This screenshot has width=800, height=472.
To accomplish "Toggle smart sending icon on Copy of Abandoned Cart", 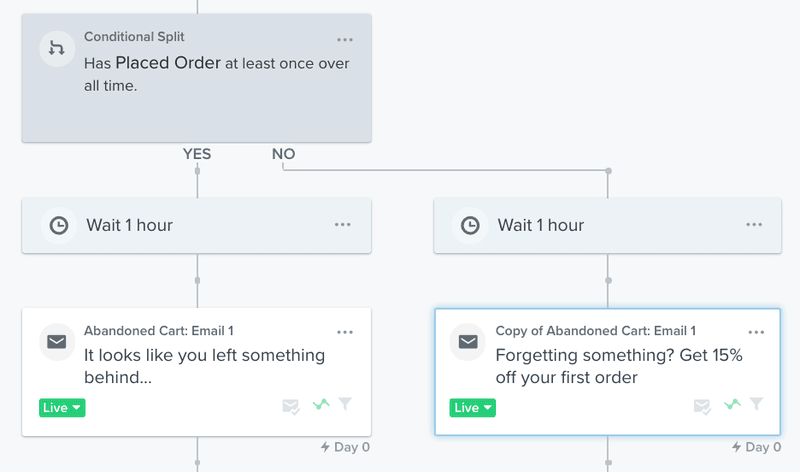I will click(x=702, y=407).
